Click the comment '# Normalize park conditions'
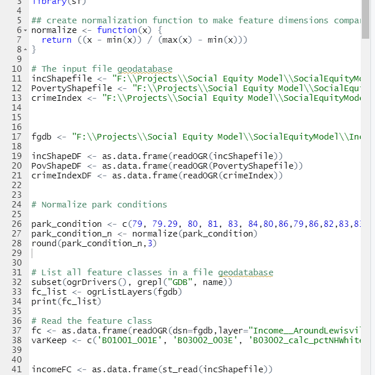 tap(99, 205)
